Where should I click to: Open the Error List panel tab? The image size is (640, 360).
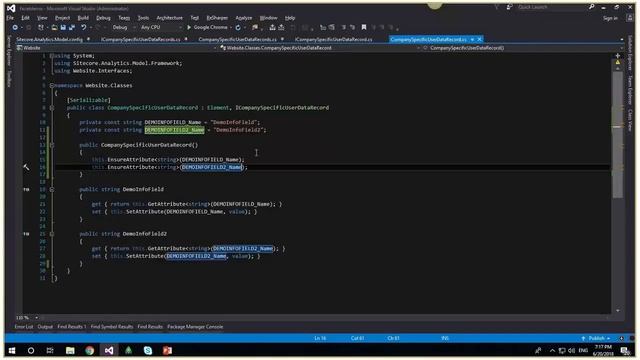pos(24,327)
